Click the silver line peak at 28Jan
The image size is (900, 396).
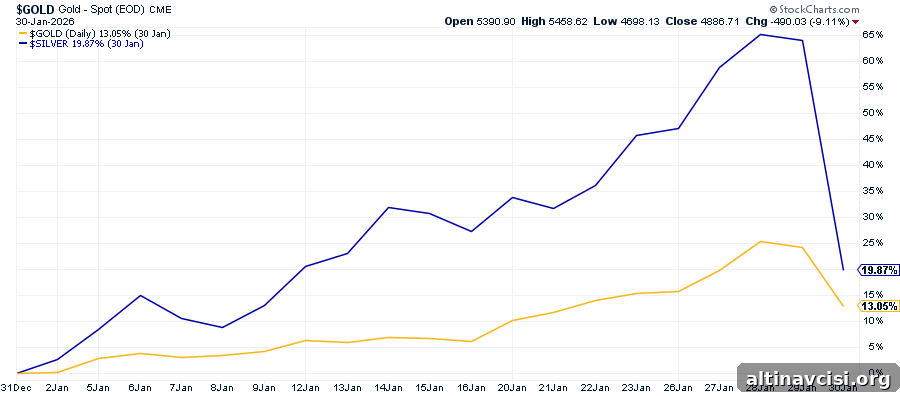[x=761, y=34]
